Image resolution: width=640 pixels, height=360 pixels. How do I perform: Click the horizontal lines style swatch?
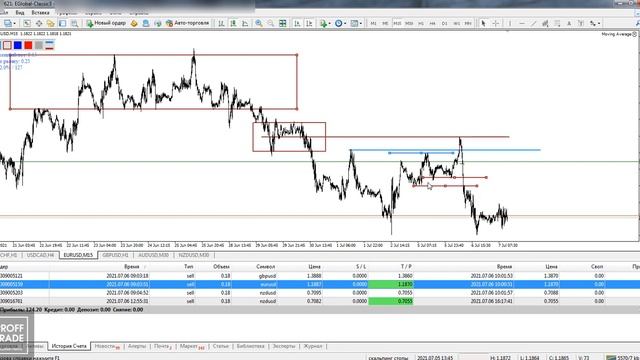49,45
